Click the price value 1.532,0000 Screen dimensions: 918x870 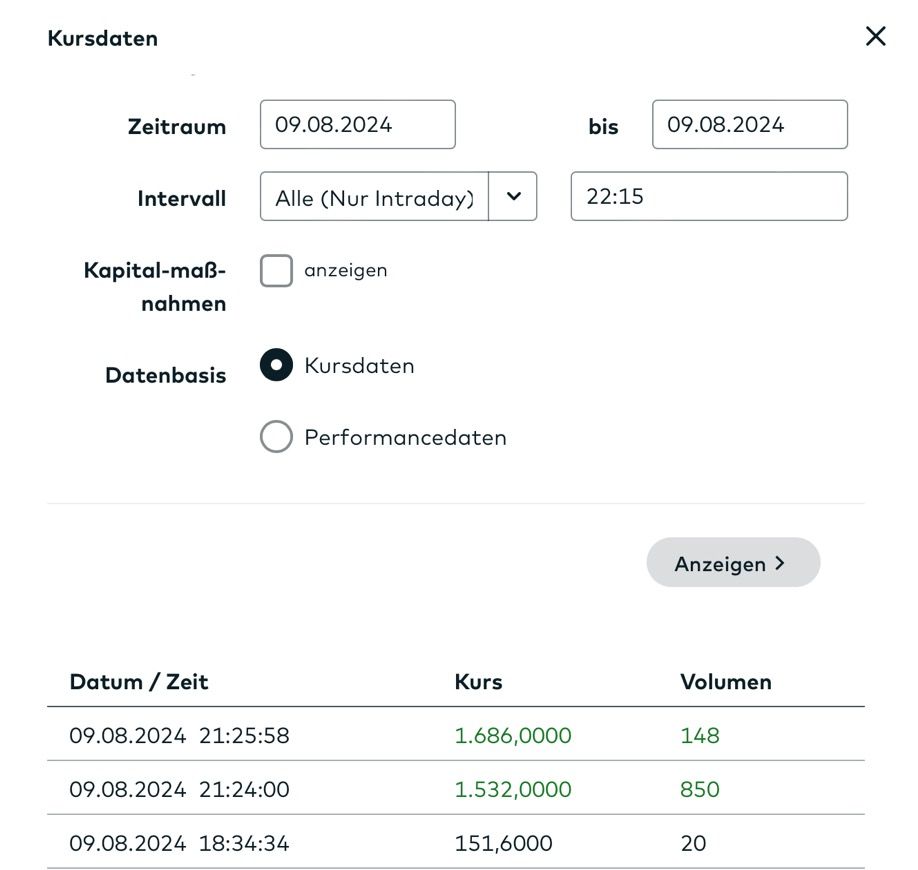pos(513,790)
